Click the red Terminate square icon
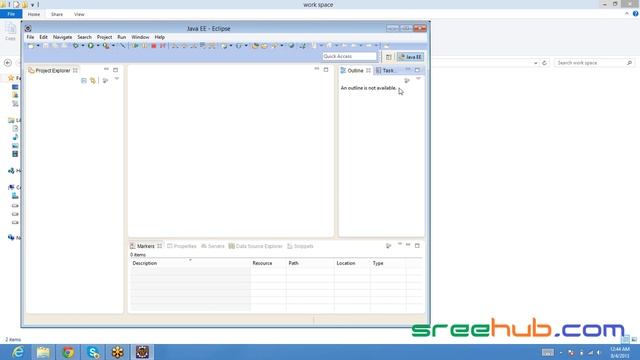 coord(154,46)
